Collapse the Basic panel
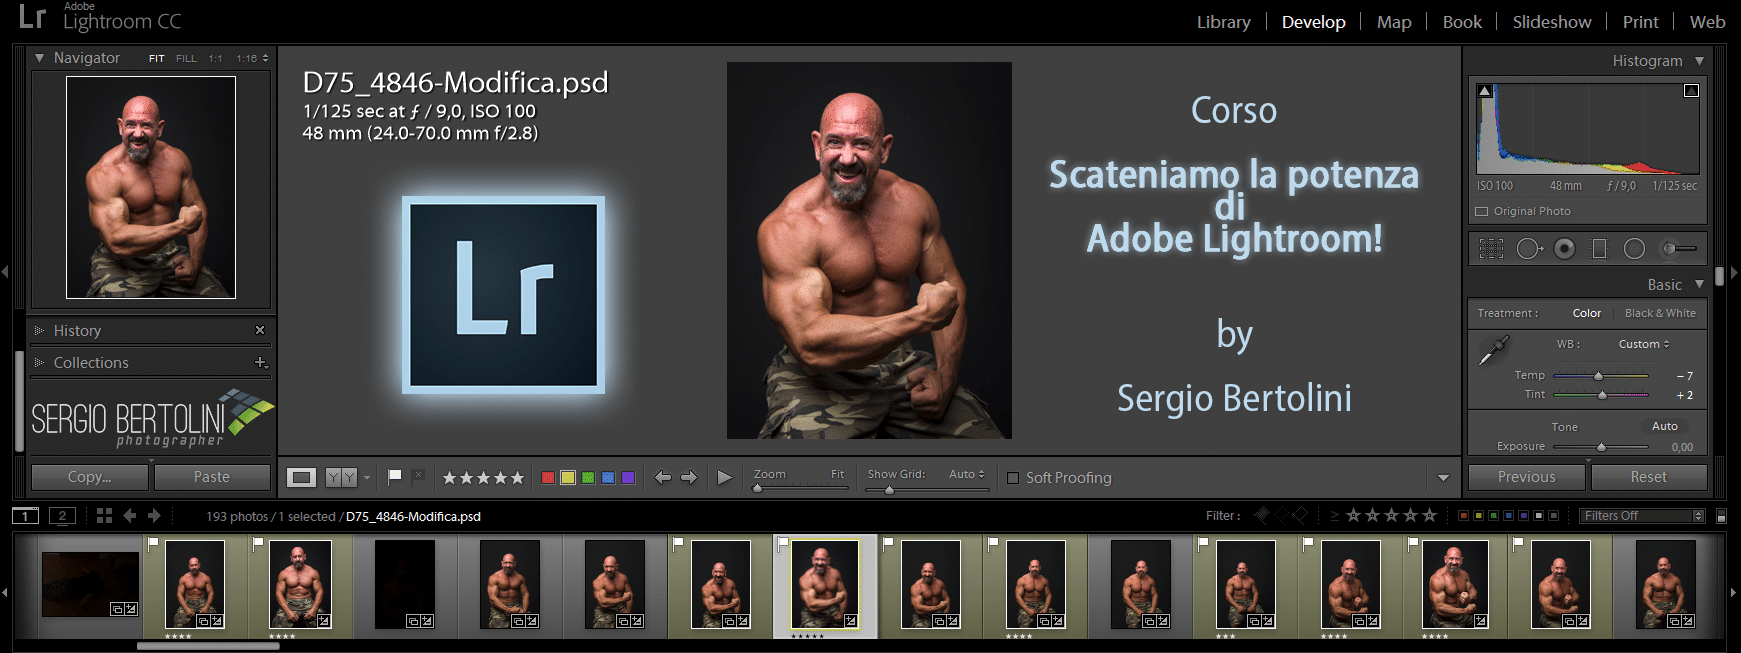 1699,284
